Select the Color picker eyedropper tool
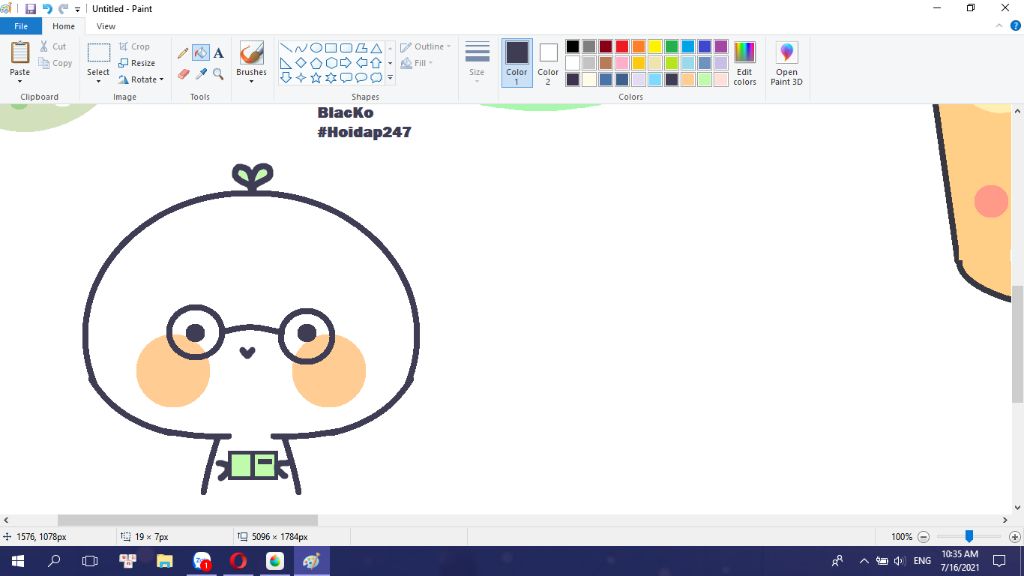 (200, 74)
